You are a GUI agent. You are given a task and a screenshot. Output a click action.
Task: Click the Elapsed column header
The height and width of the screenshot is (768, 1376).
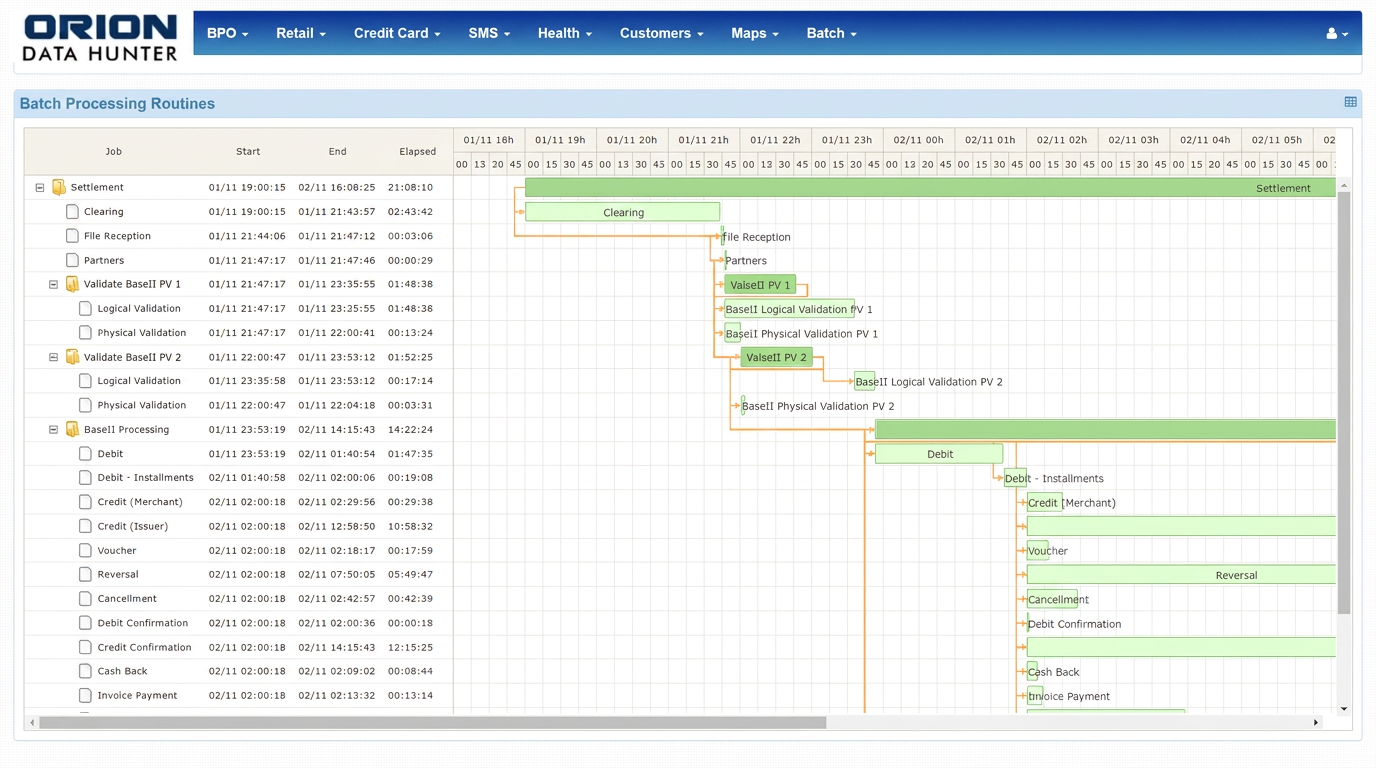417,151
